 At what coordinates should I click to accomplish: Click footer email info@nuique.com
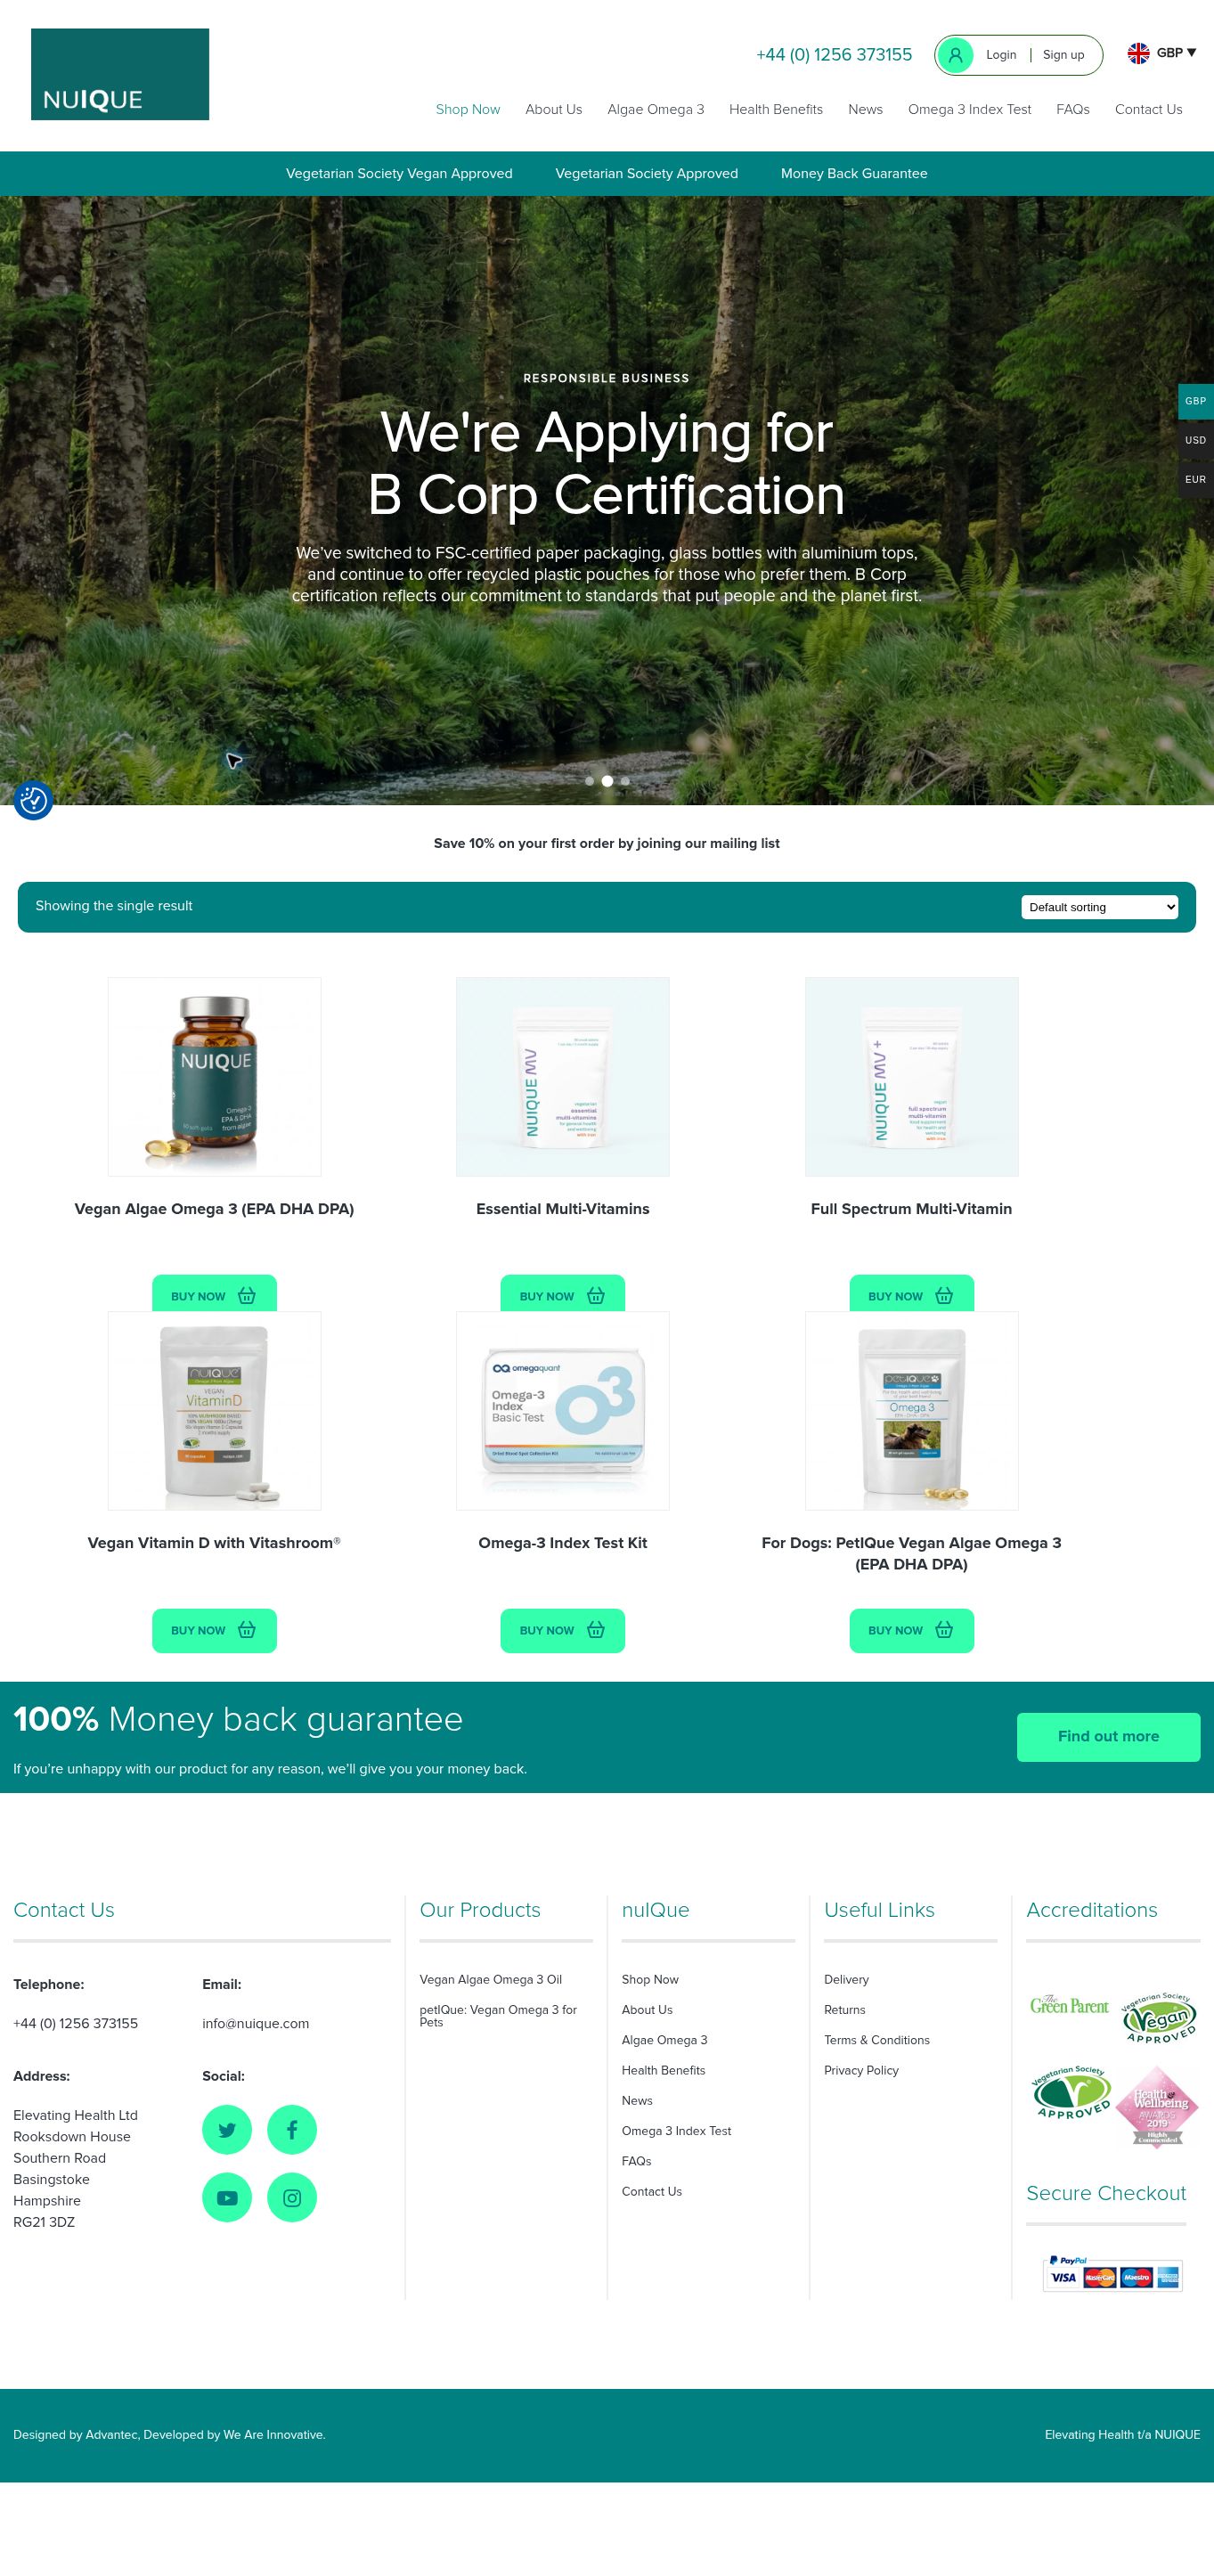pyautogui.click(x=256, y=2023)
